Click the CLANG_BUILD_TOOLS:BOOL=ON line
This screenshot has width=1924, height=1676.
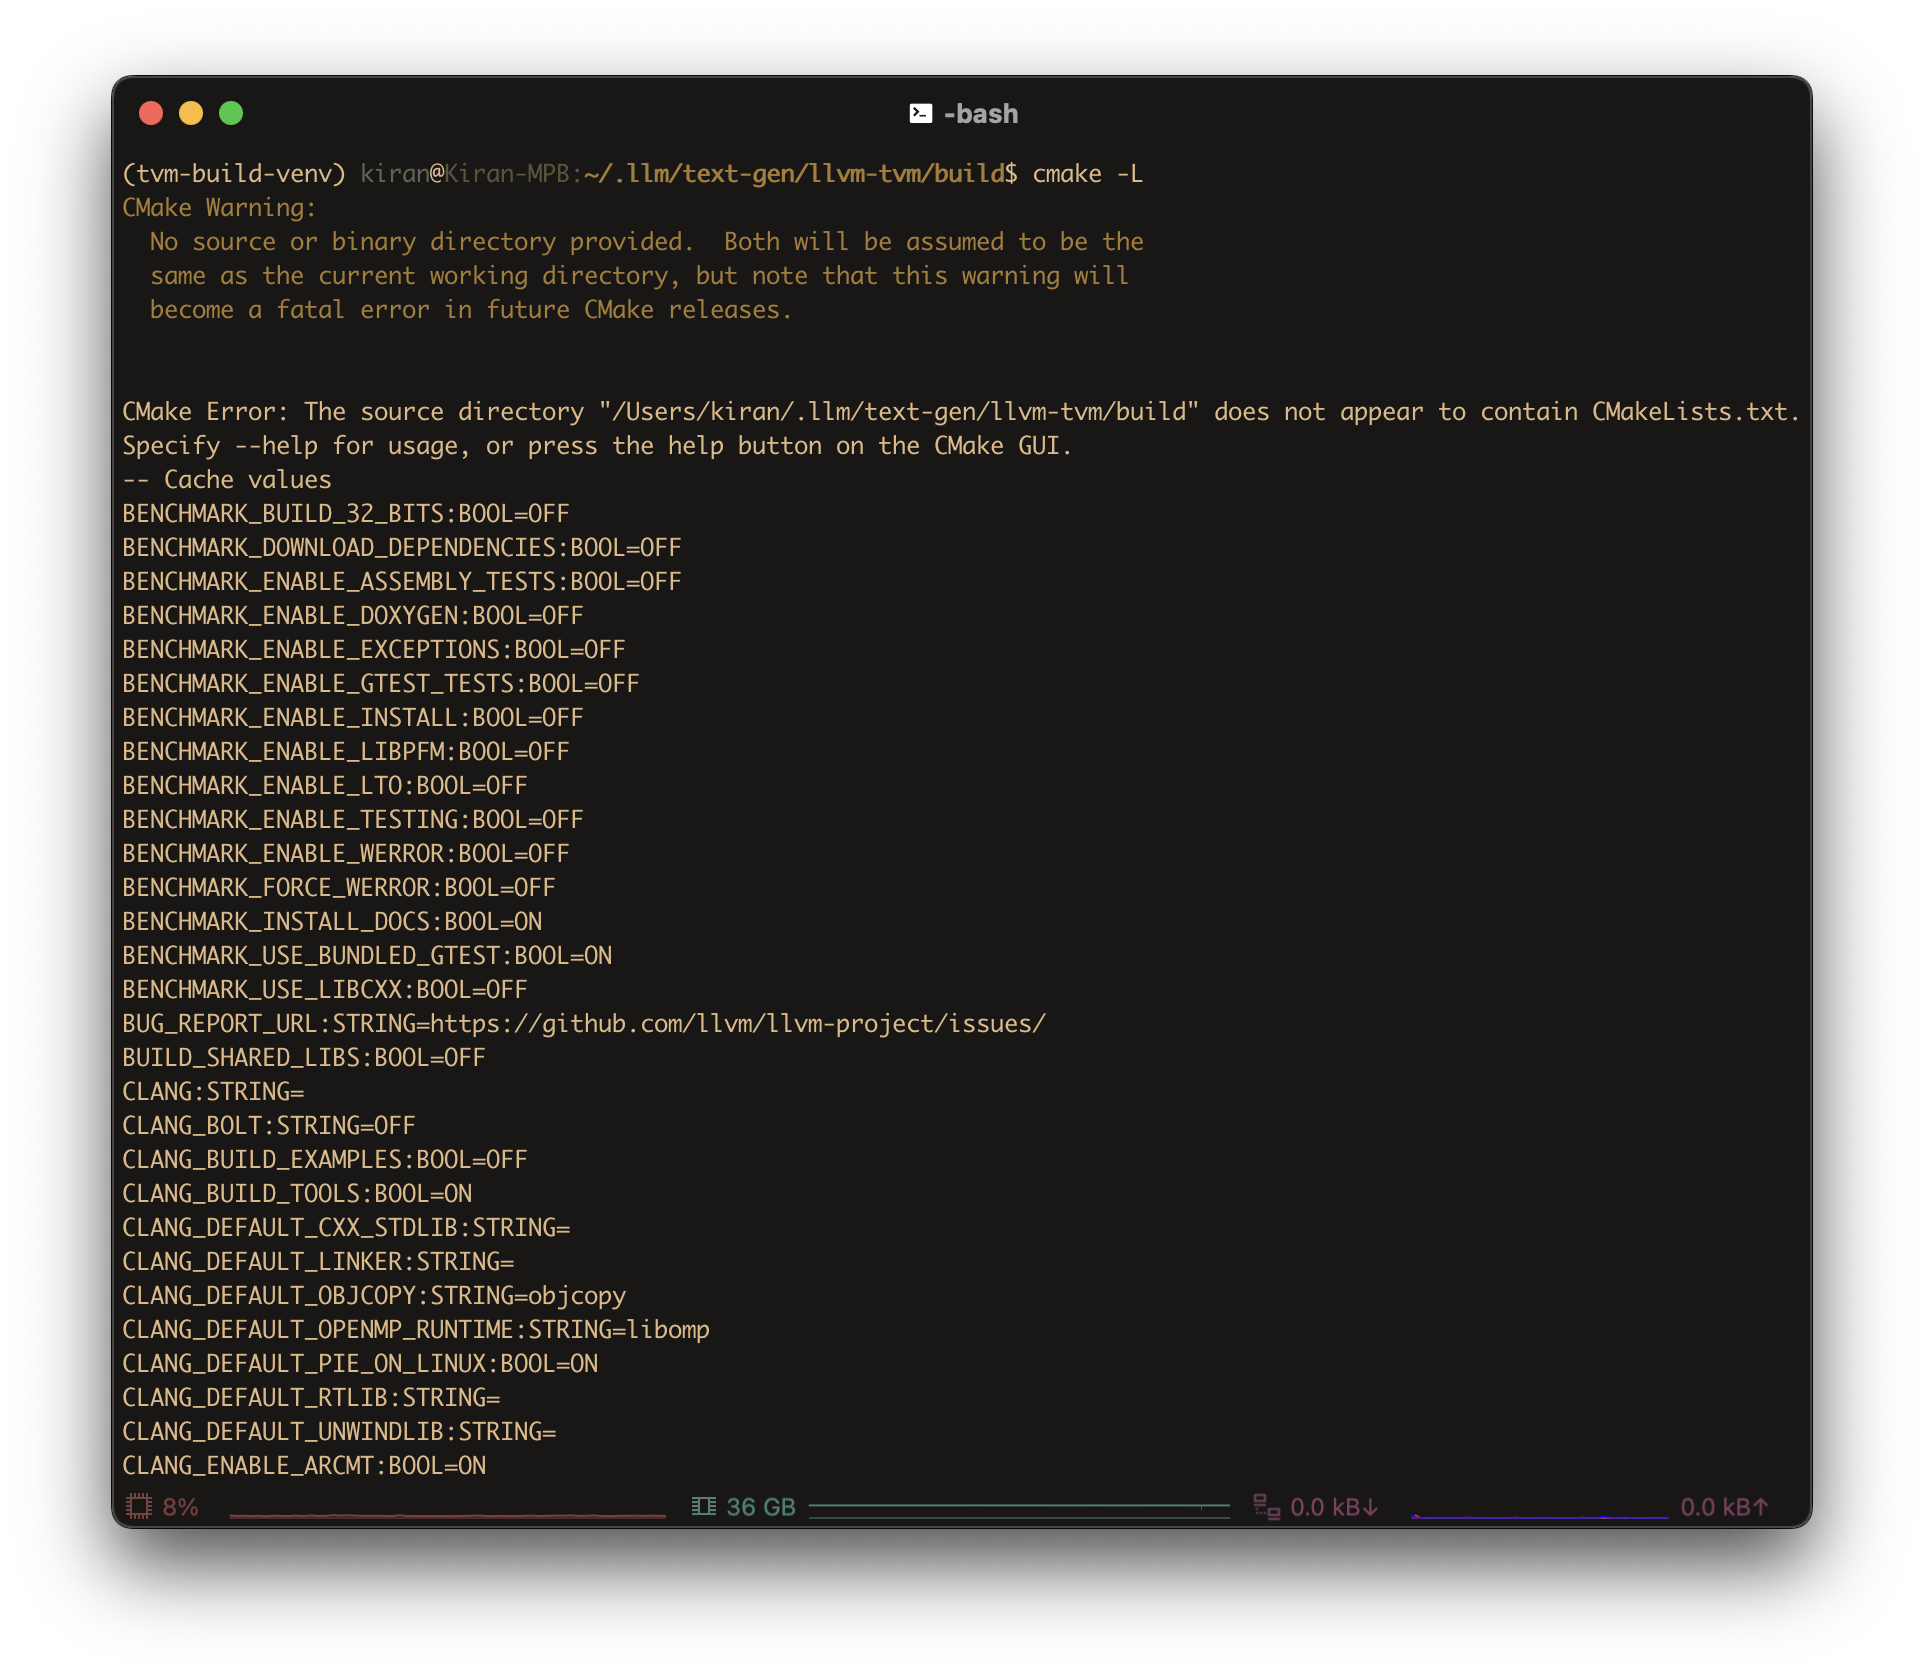(297, 1194)
